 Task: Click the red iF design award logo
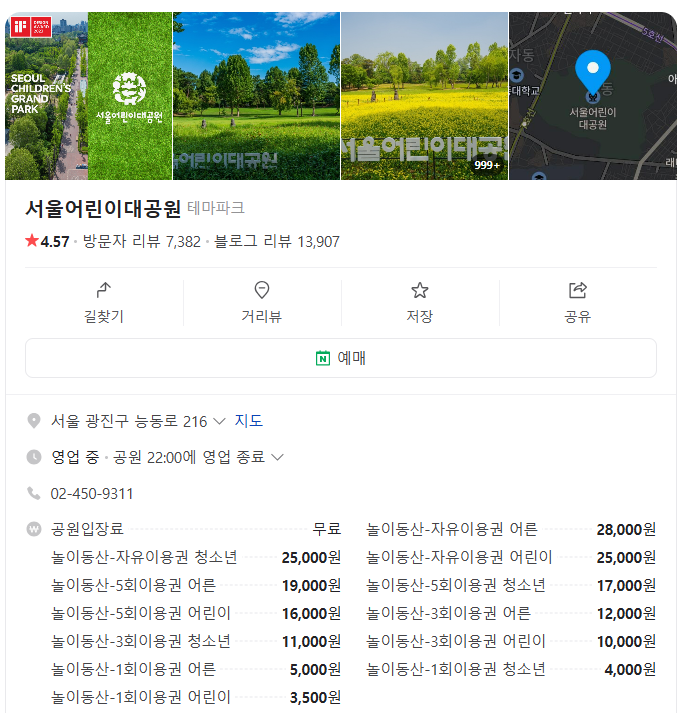[x=31, y=27]
